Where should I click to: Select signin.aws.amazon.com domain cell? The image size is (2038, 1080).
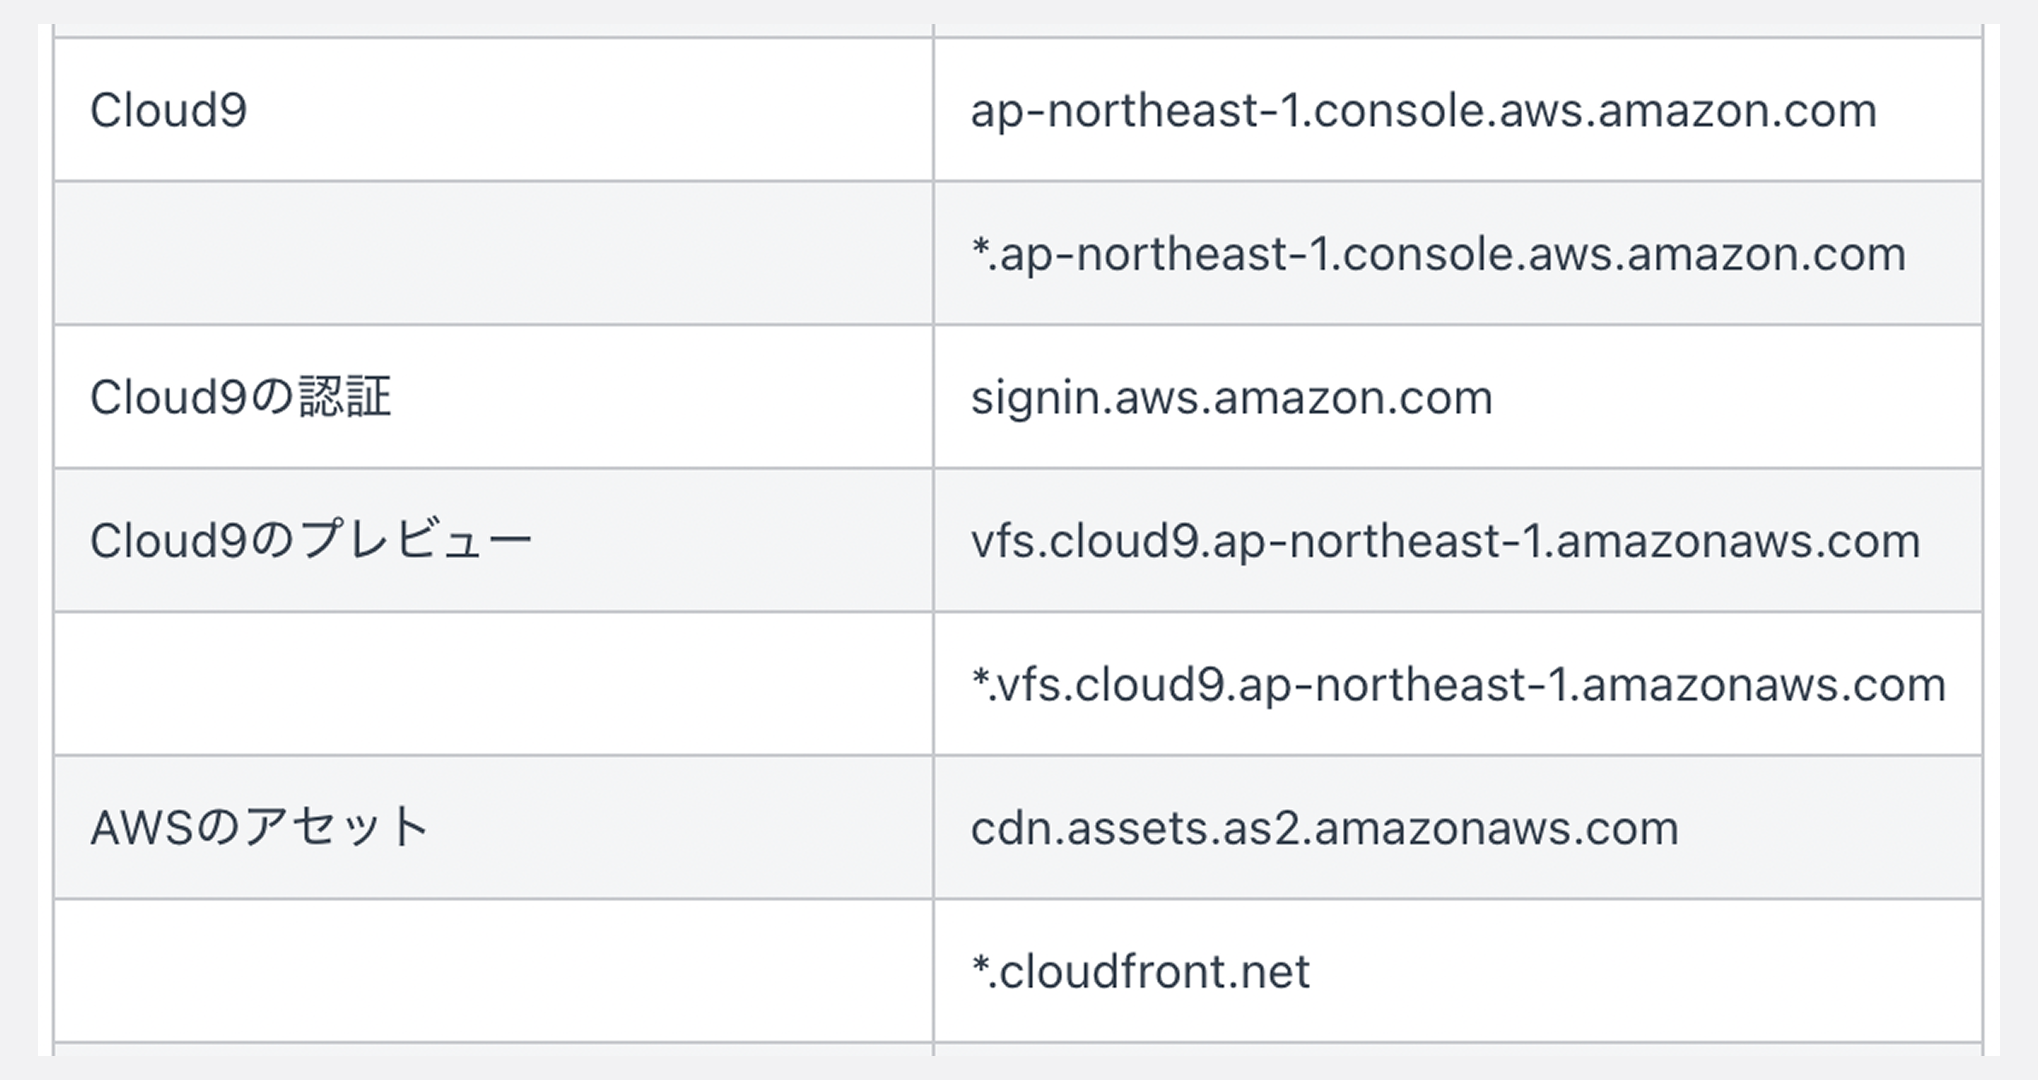click(x=1458, y=398)
